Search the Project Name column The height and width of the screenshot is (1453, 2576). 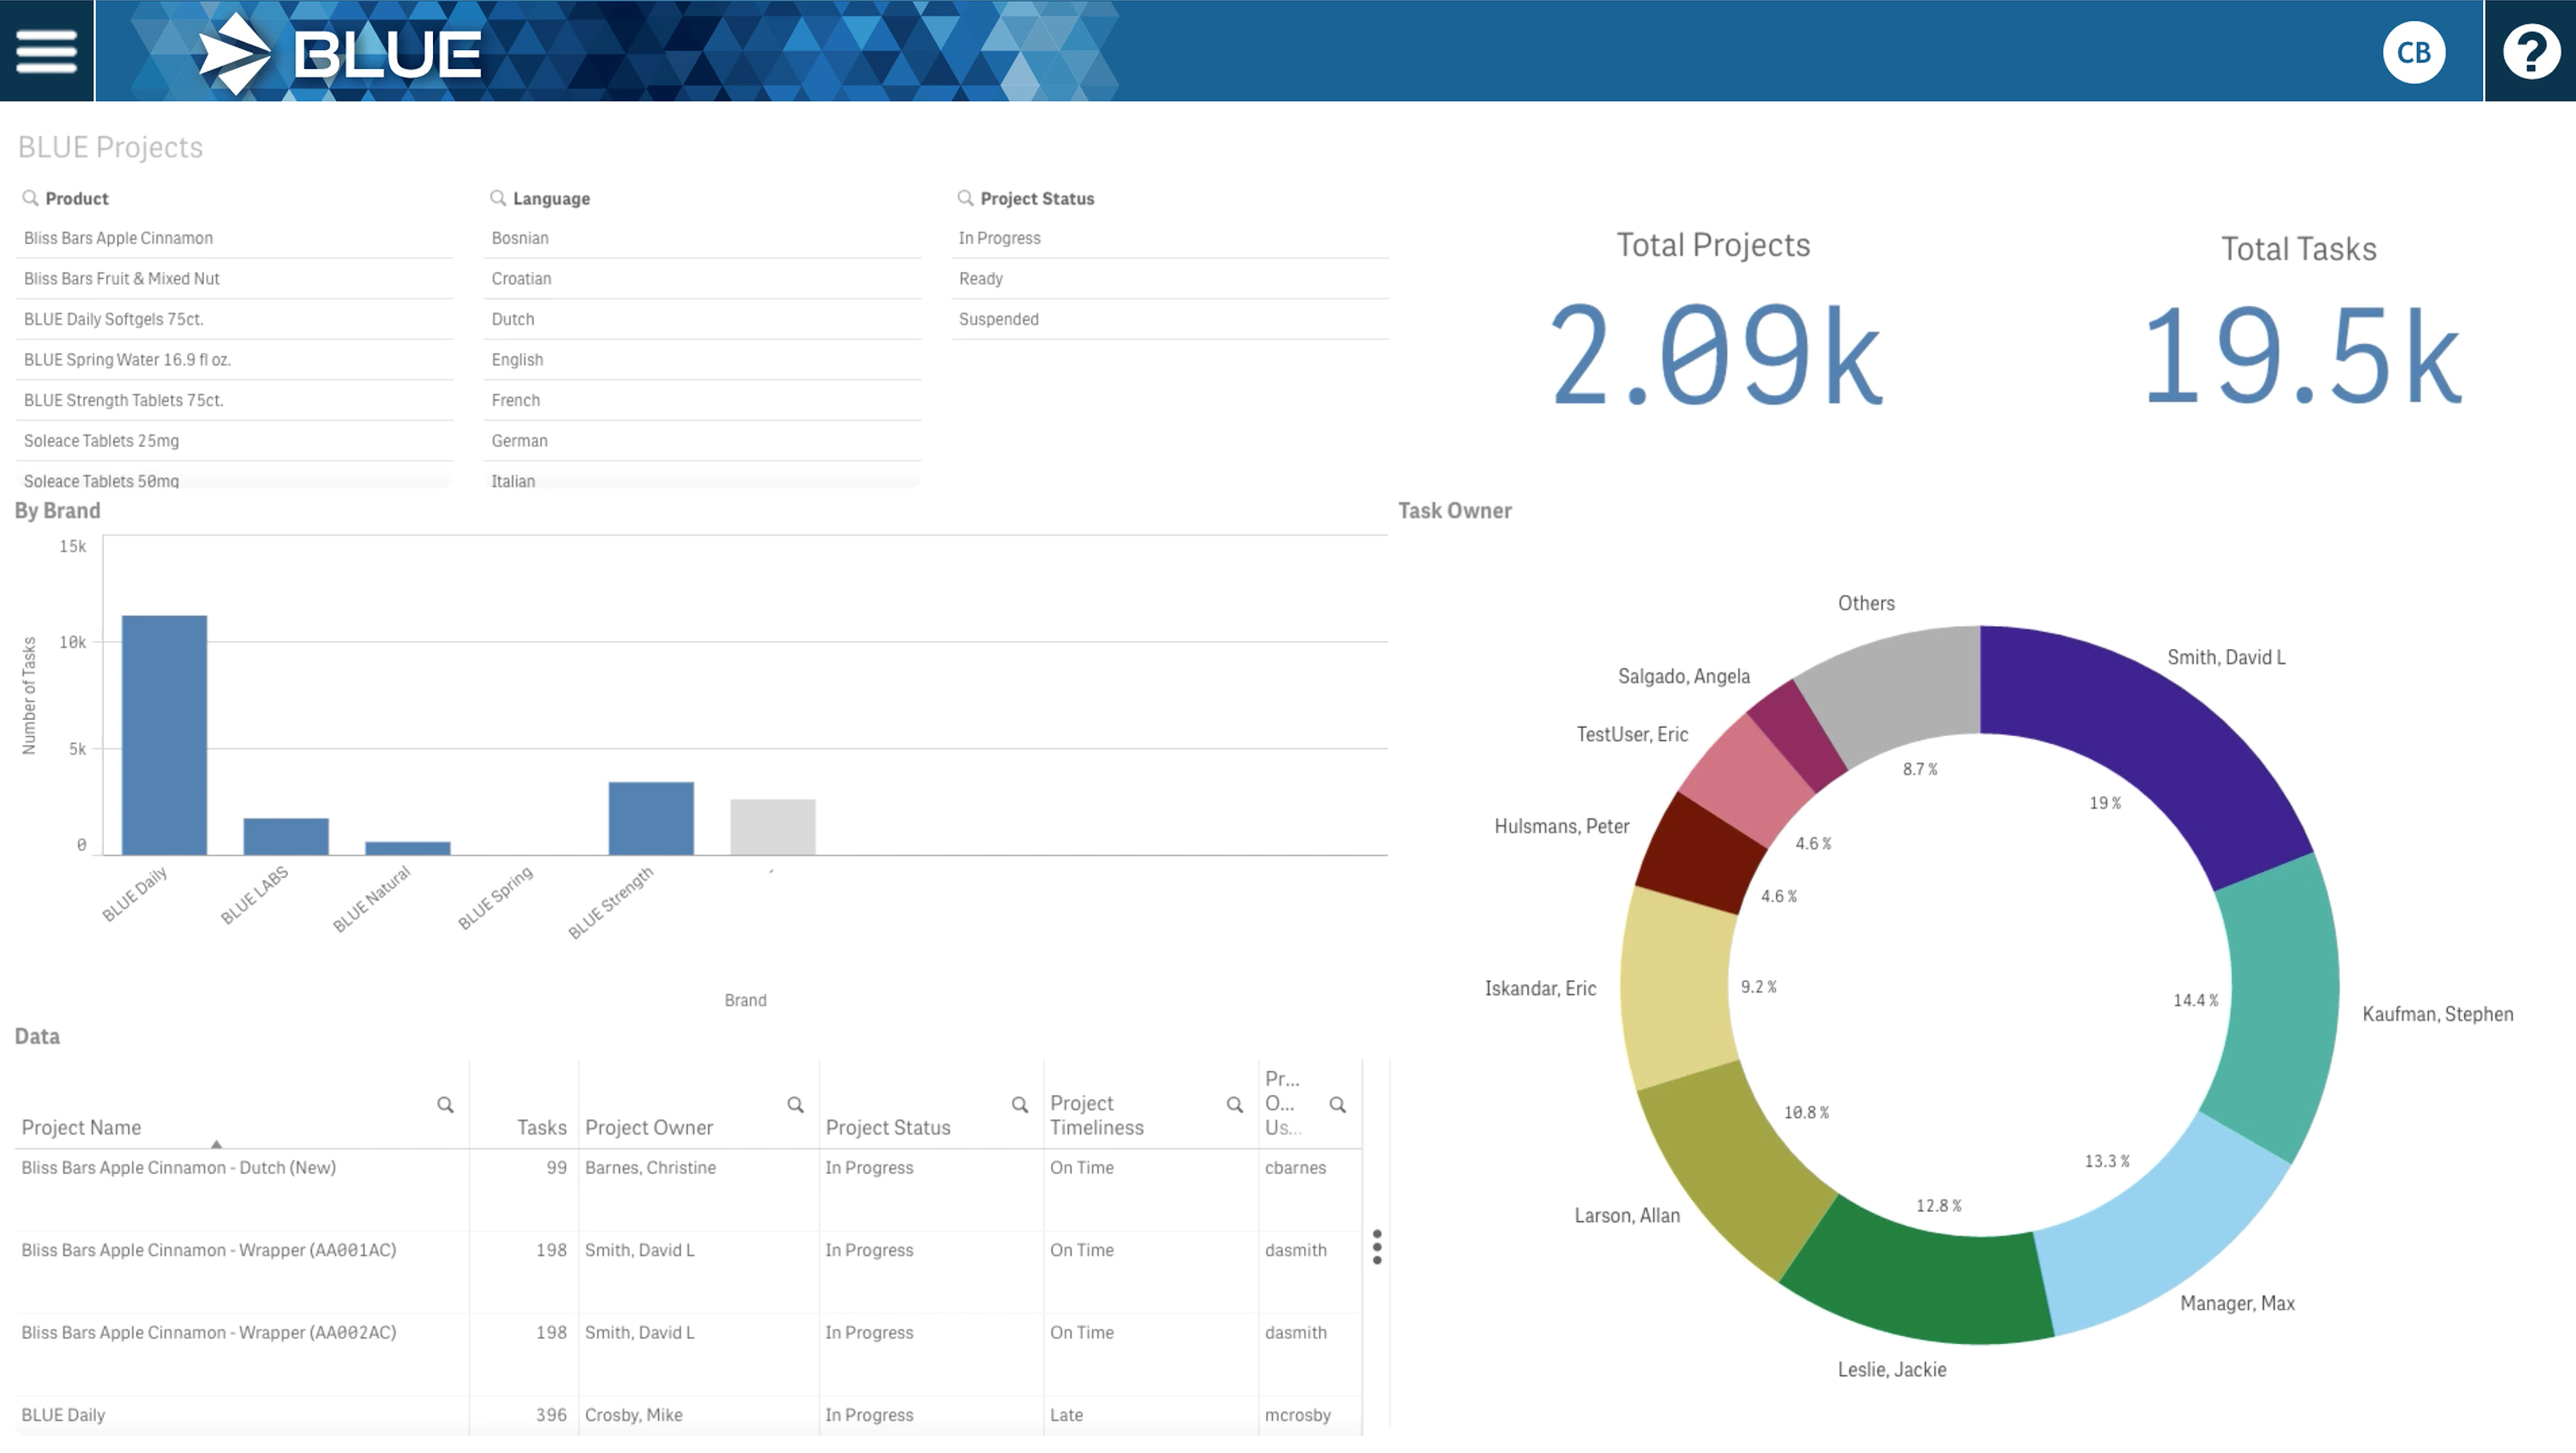click(445, 1105)
